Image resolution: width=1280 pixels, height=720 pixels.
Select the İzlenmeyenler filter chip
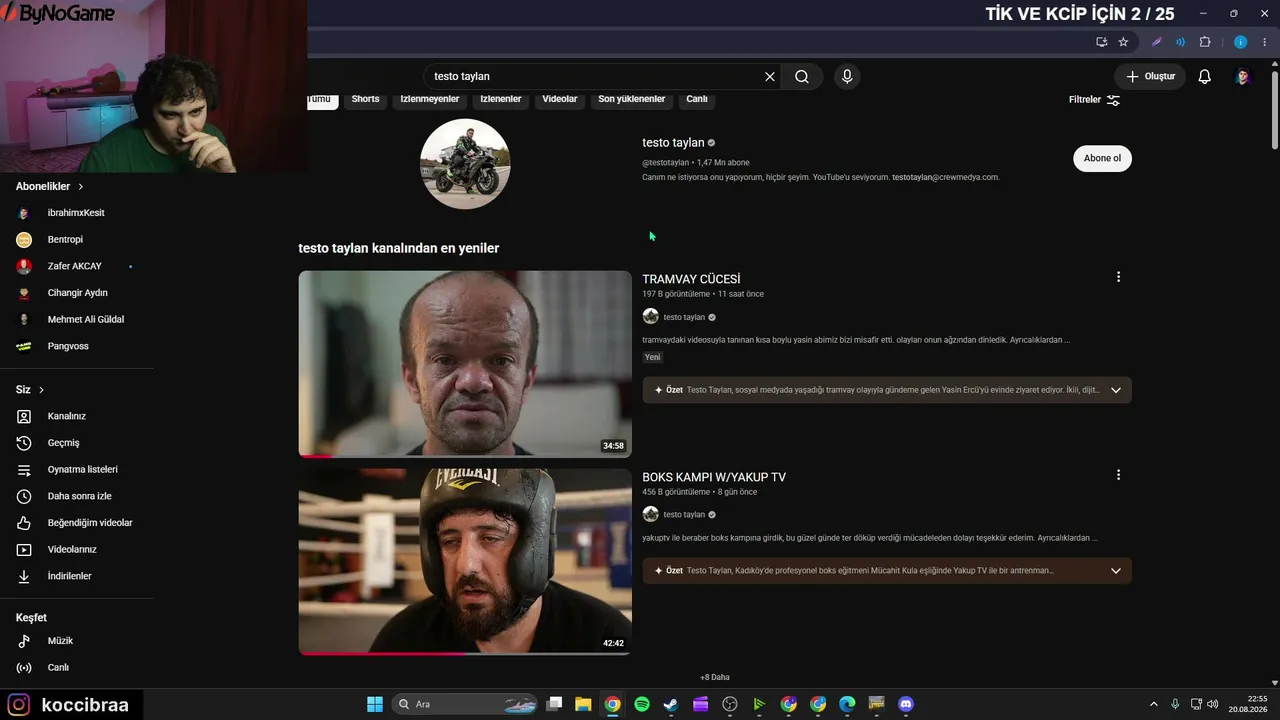[430, 99]
